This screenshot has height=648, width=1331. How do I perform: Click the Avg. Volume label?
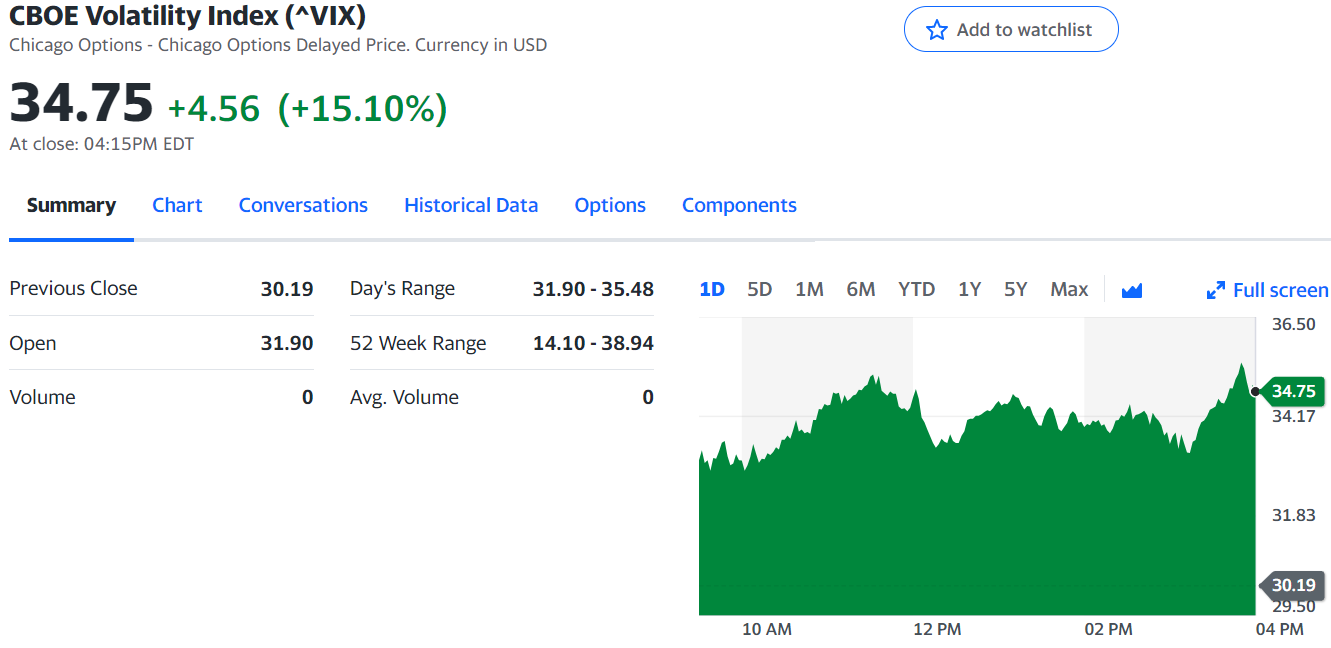(x=404, y=397)
